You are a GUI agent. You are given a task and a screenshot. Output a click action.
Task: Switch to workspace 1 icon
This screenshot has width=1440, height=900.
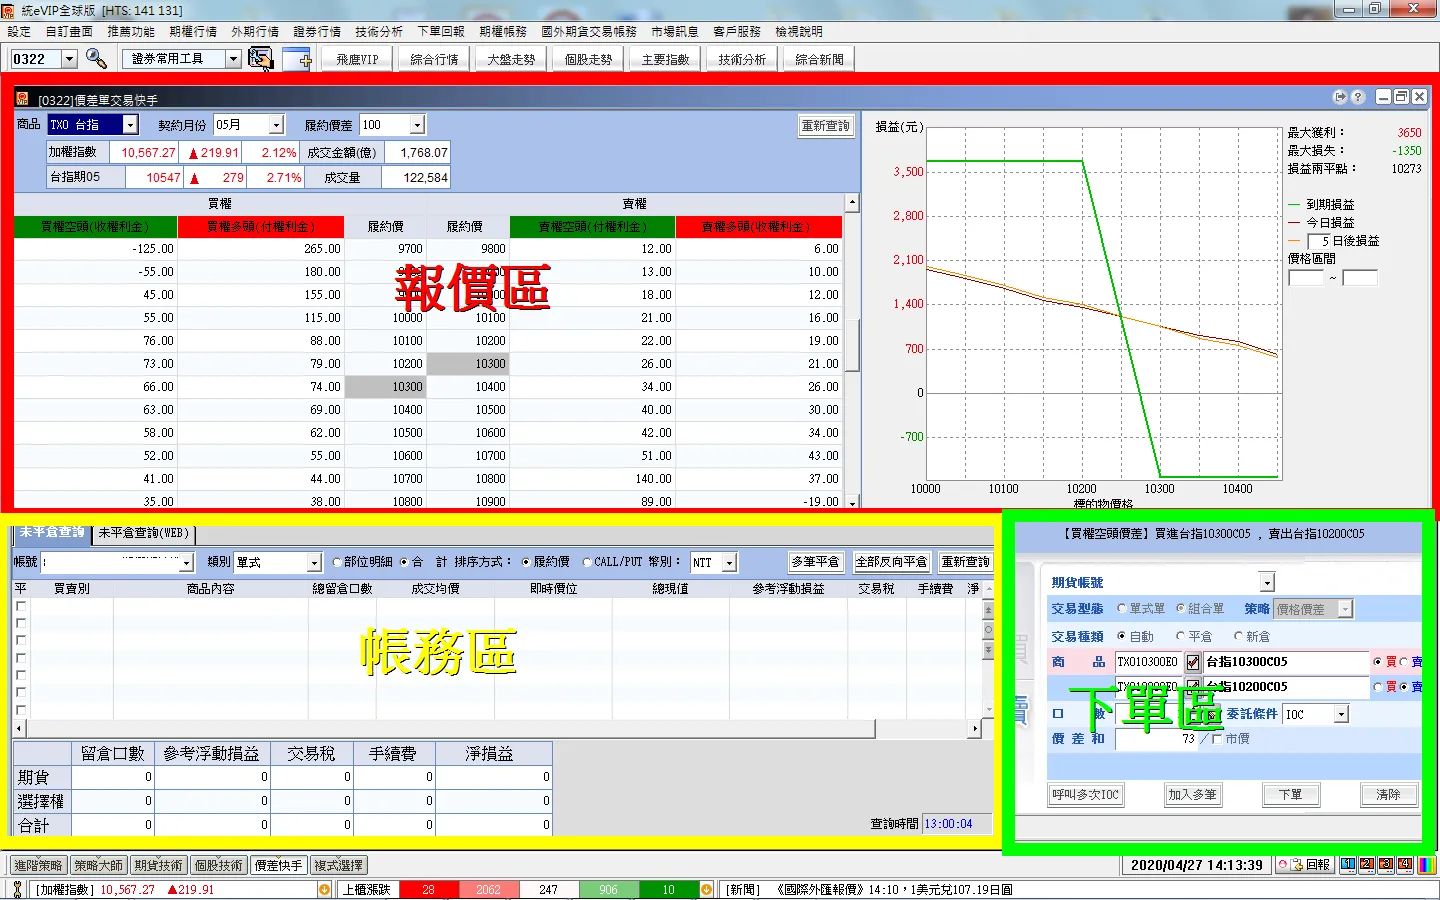(1348, 865)
